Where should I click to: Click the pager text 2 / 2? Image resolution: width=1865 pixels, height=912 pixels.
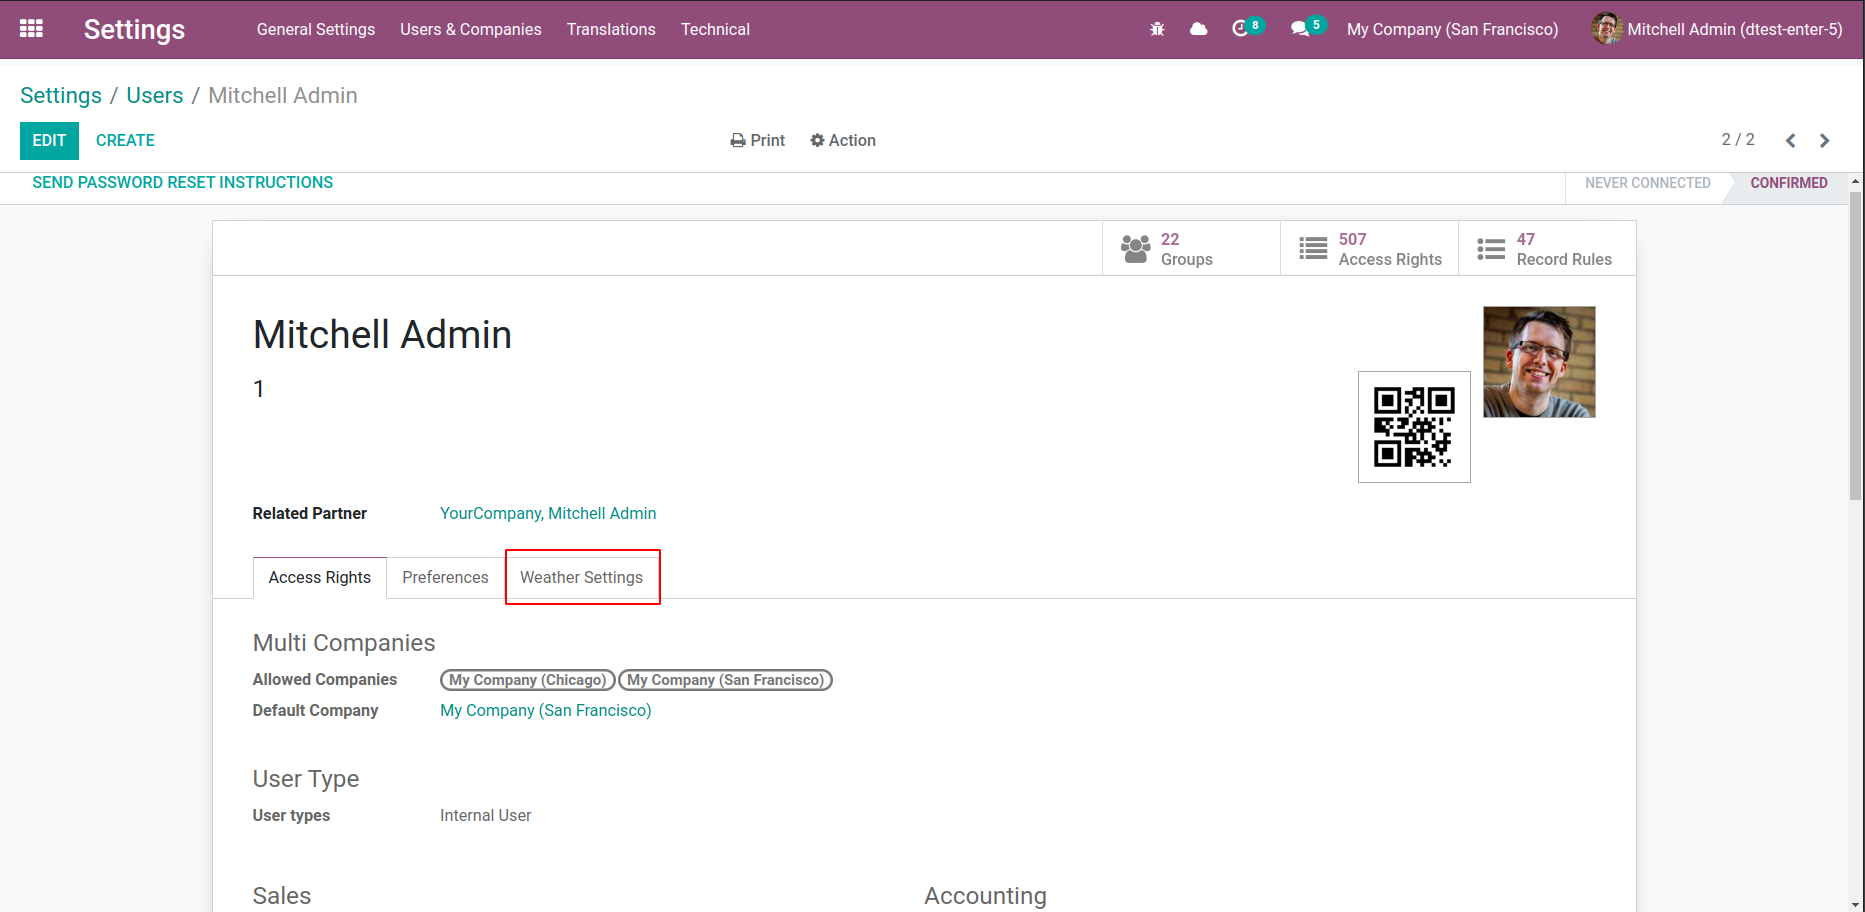coord(1738,140)
